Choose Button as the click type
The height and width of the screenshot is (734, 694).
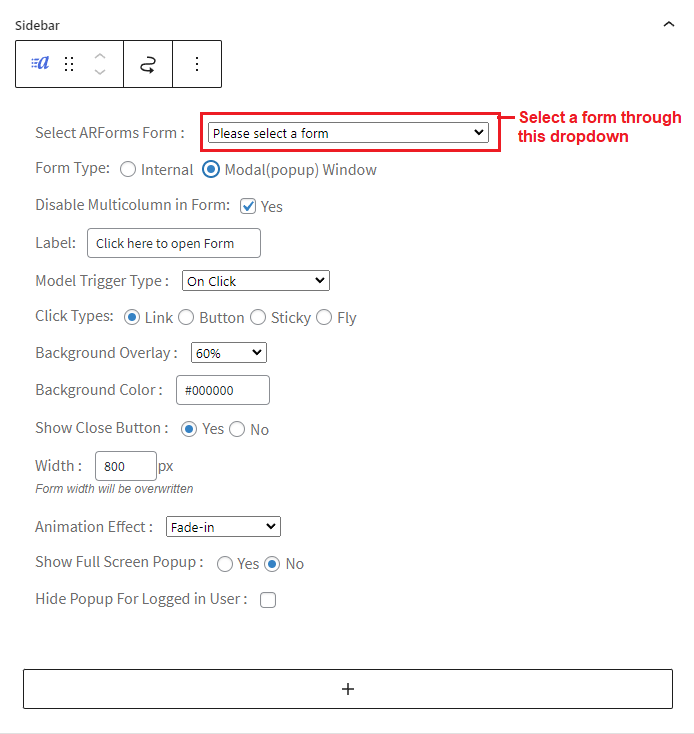coord(186,317)
